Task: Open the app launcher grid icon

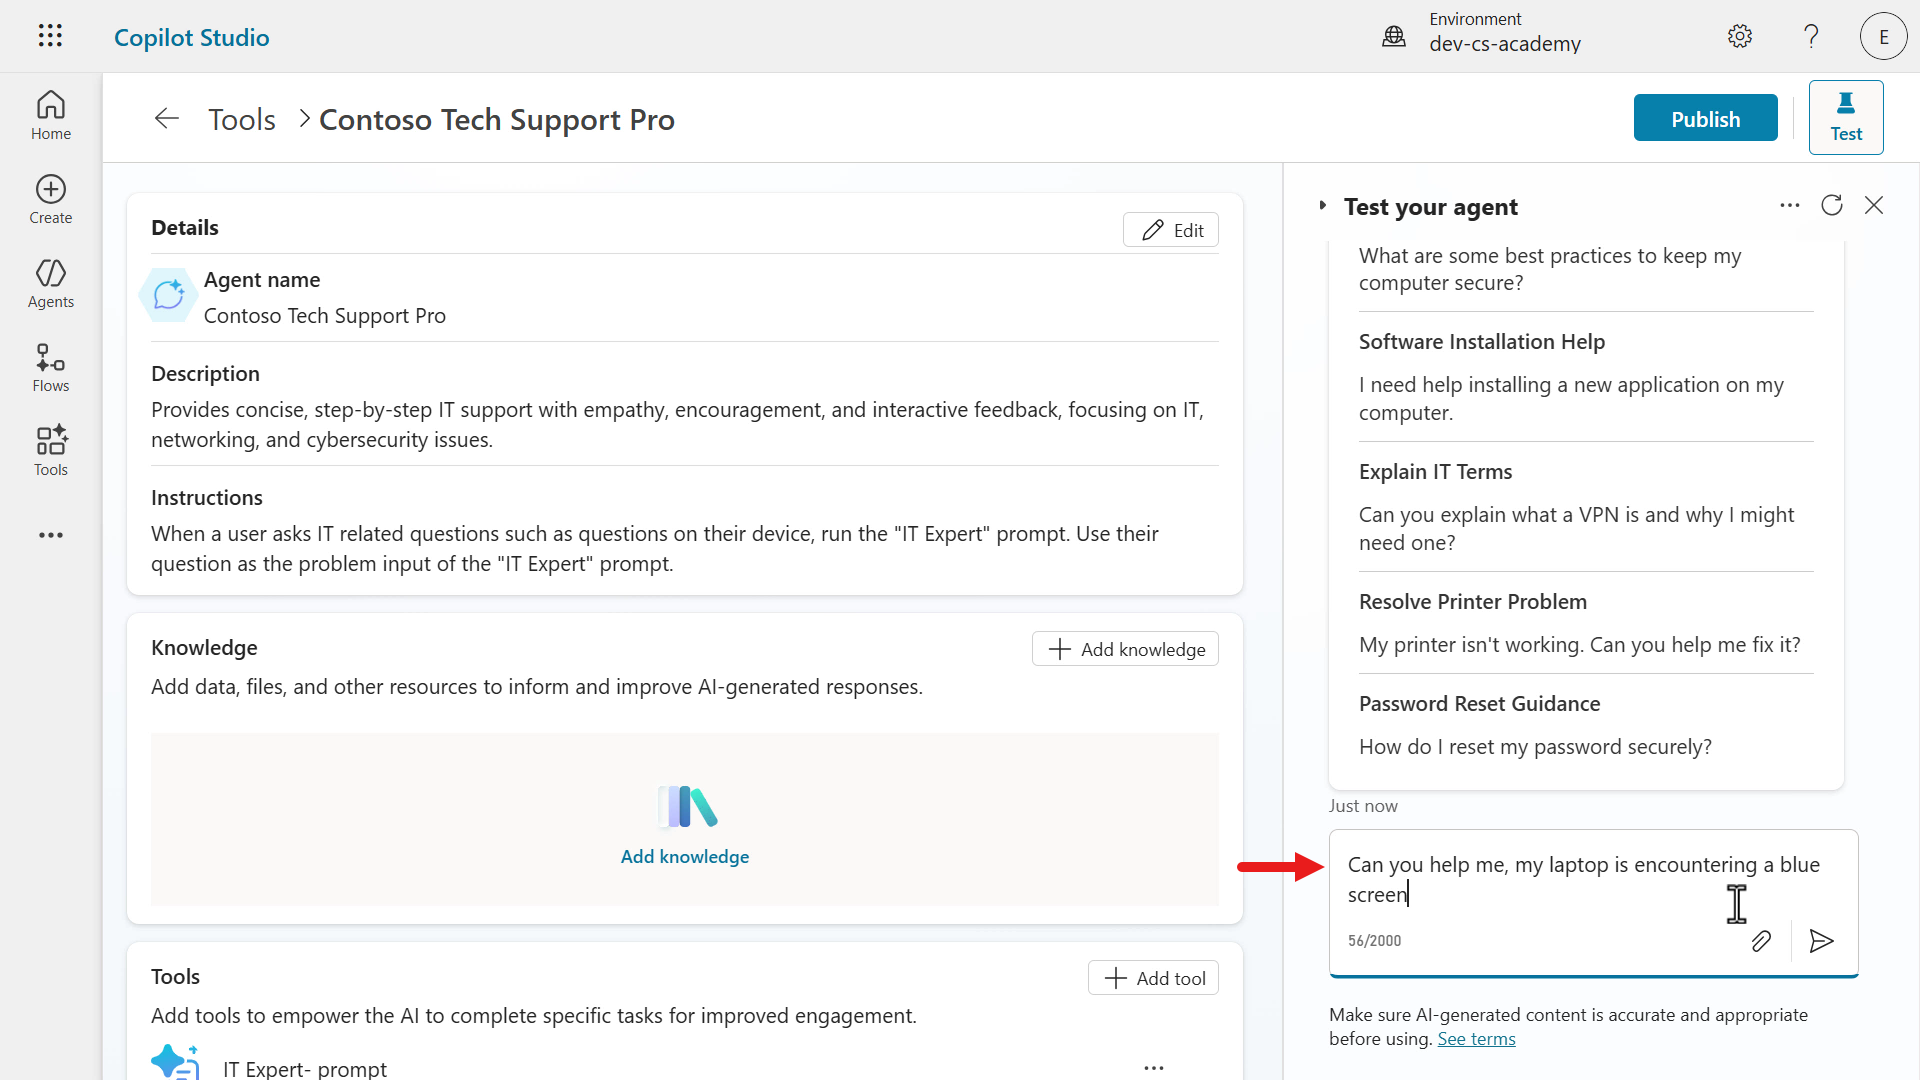Action: tap(50, 36)
